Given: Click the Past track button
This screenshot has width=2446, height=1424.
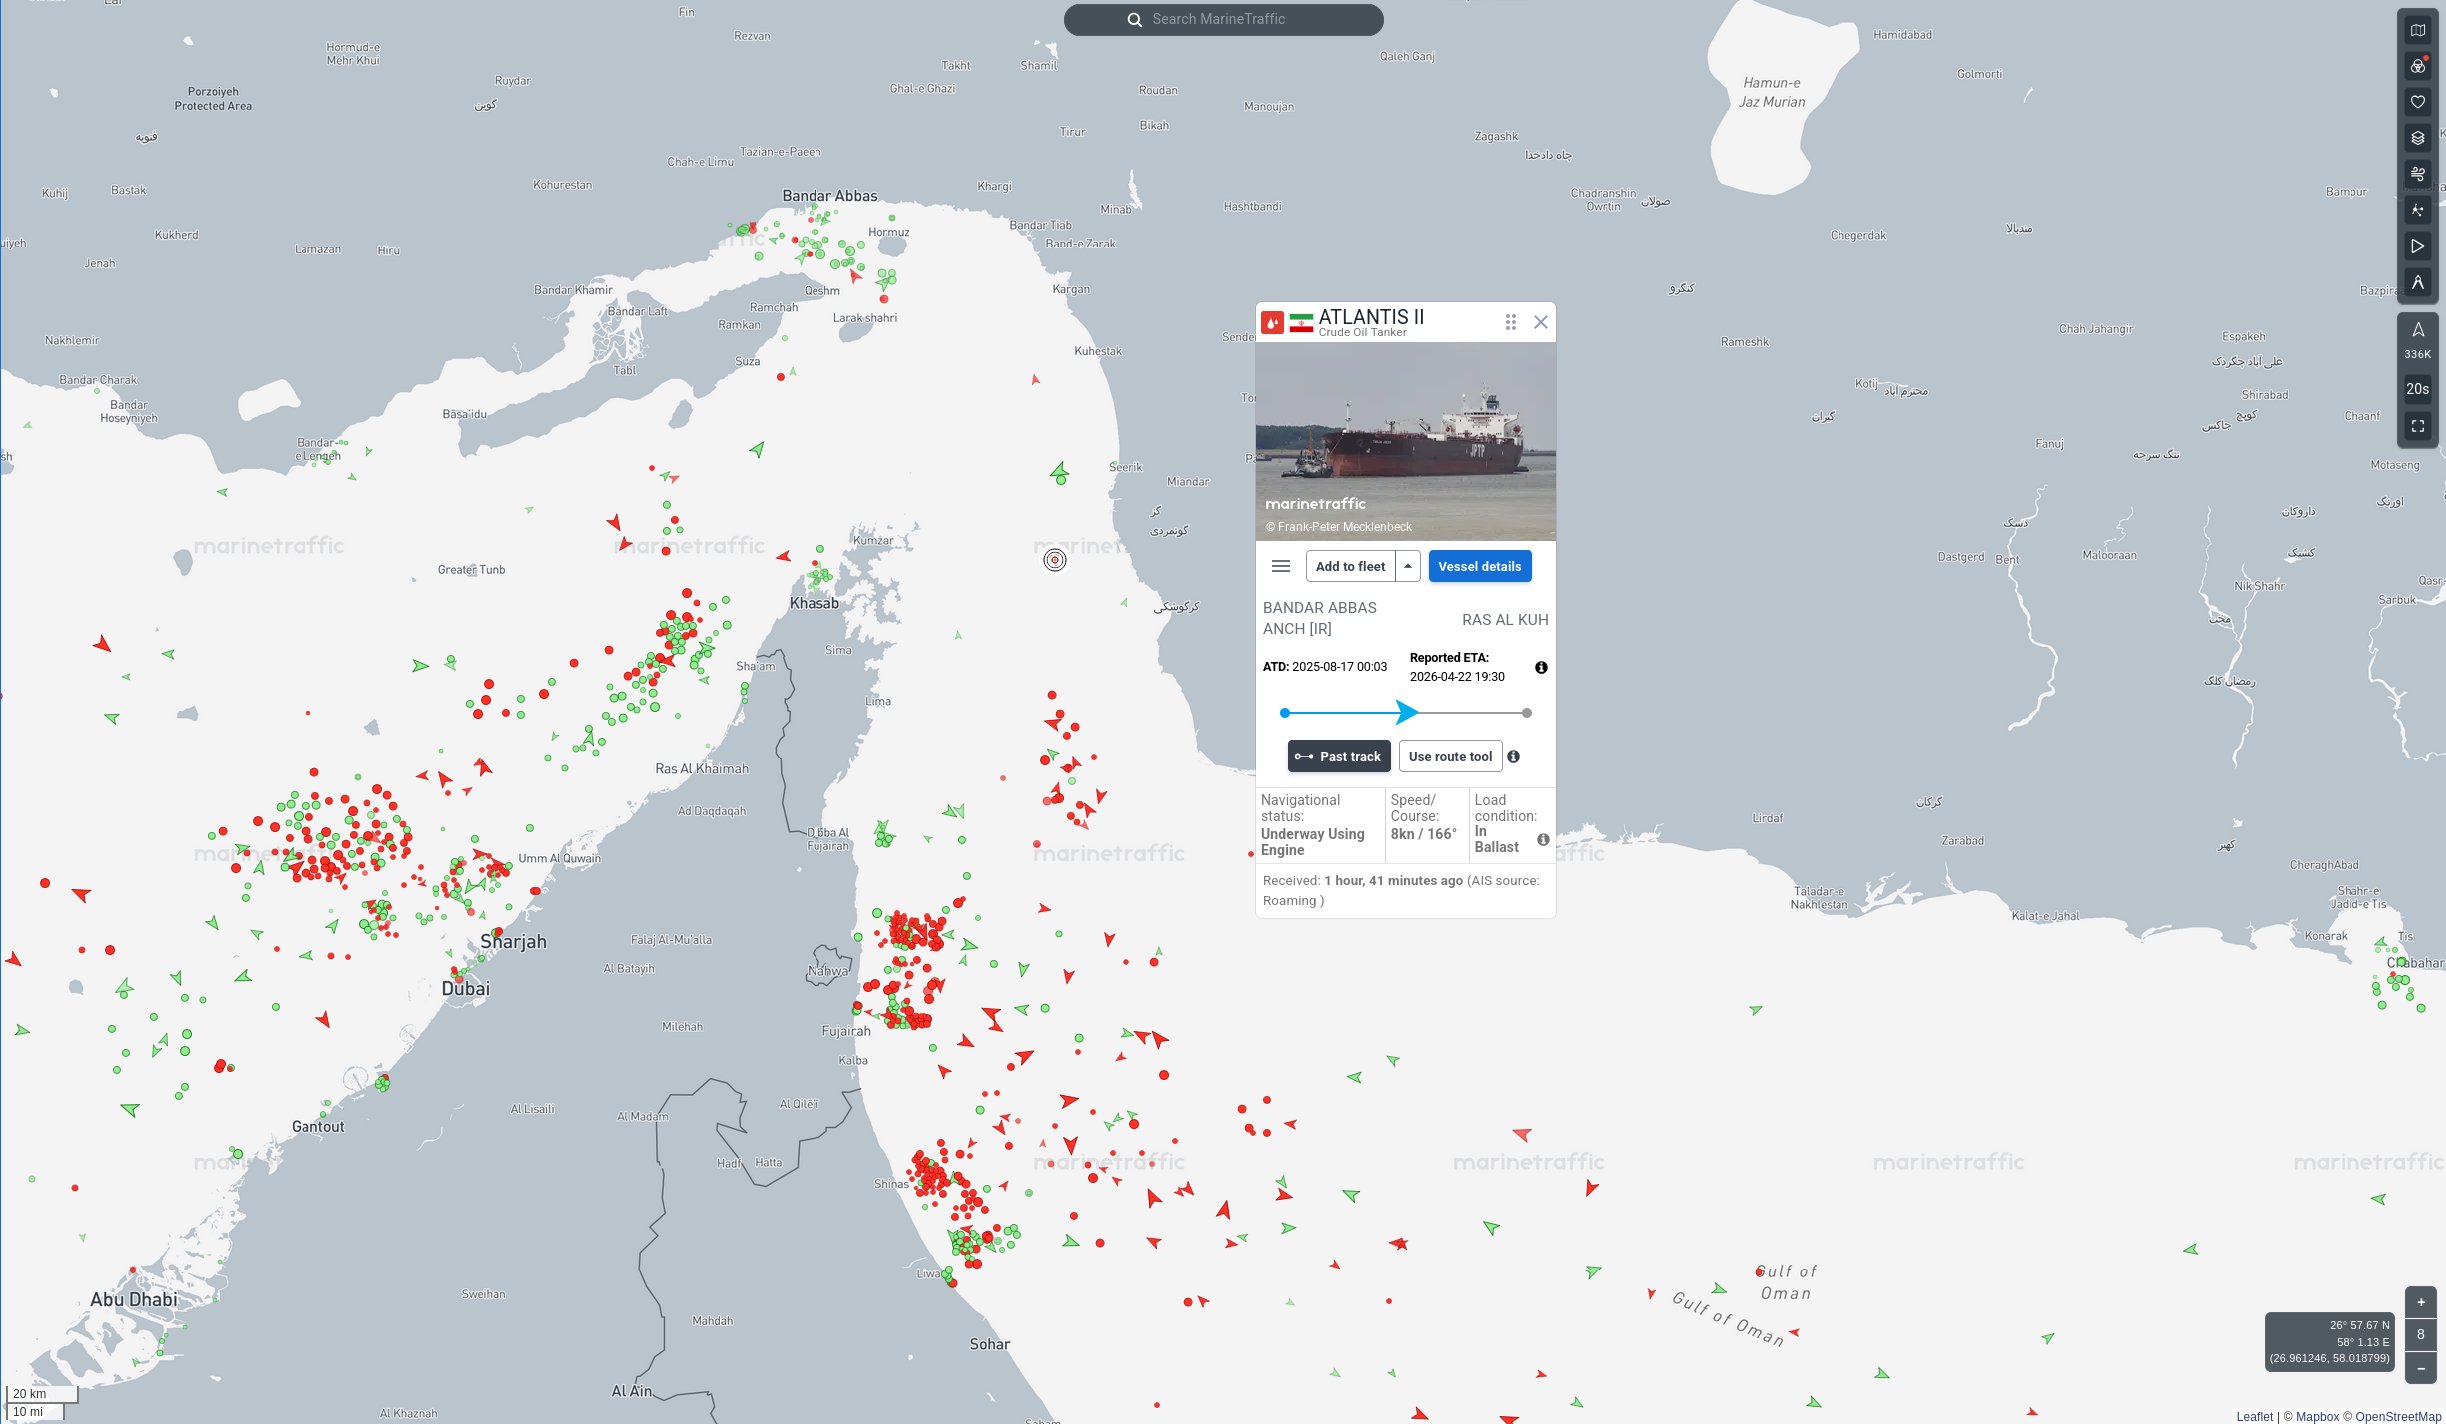Looking at the screenshot, I should point(1338,756).
